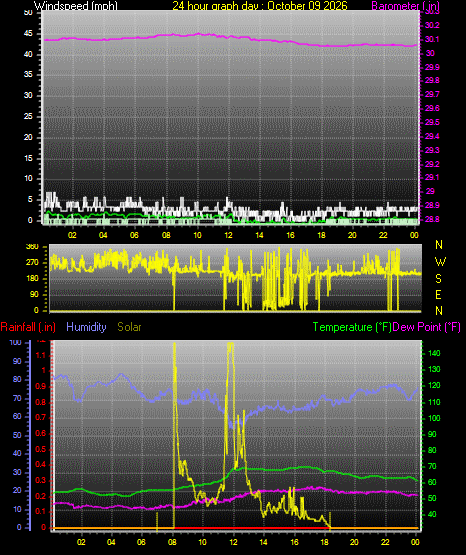This screenshot has width=466, height=555.
Task: Click hour 12 below the windspeed graph
Action: click(x=228, y=235)
